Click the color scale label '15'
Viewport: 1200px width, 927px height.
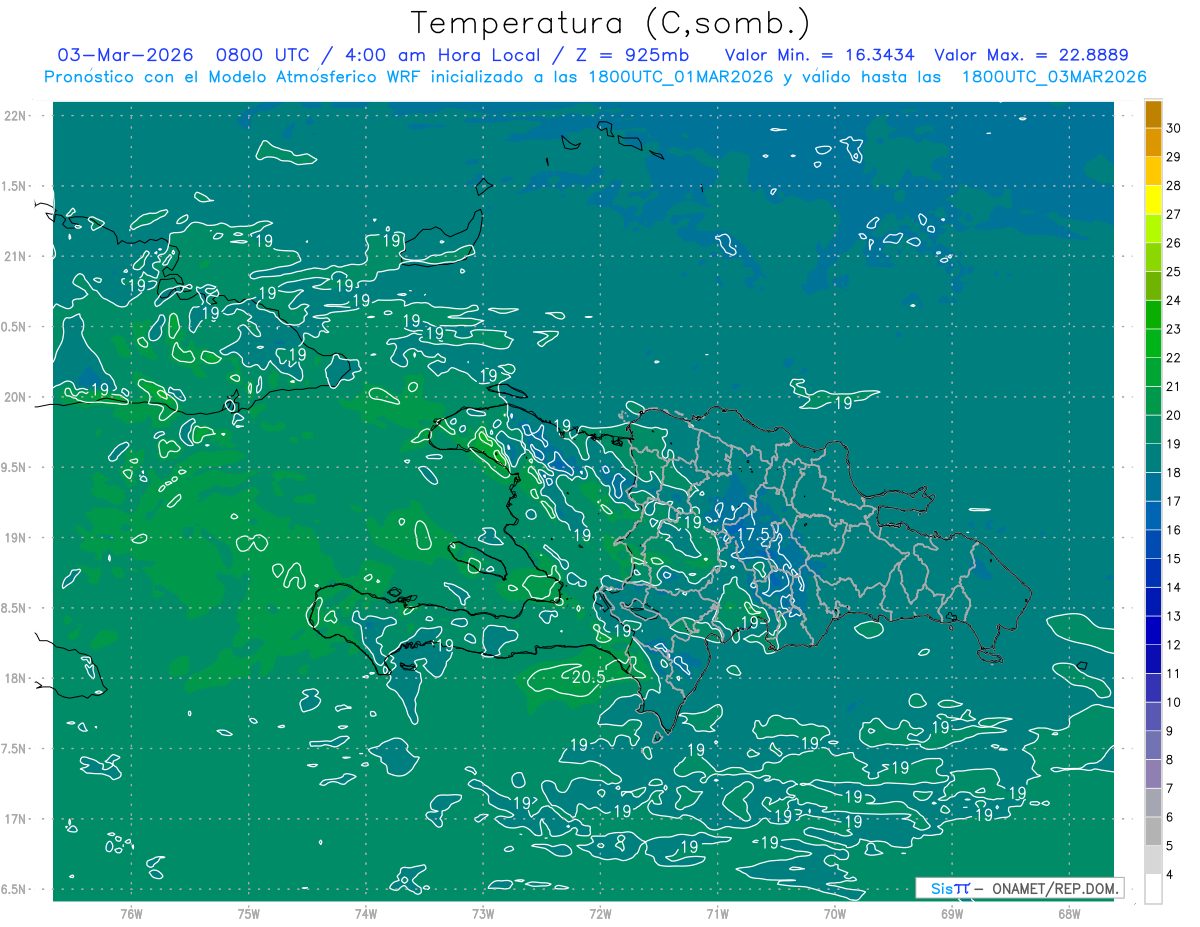point(1173,559)
